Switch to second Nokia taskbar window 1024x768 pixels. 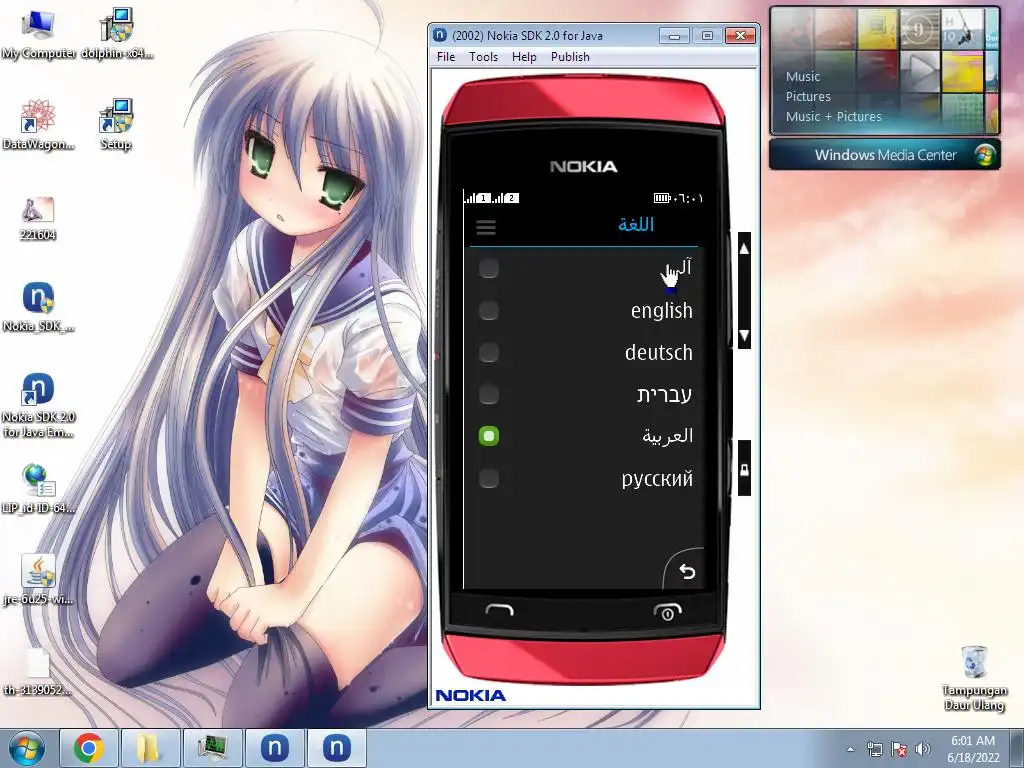pos(337,748)
